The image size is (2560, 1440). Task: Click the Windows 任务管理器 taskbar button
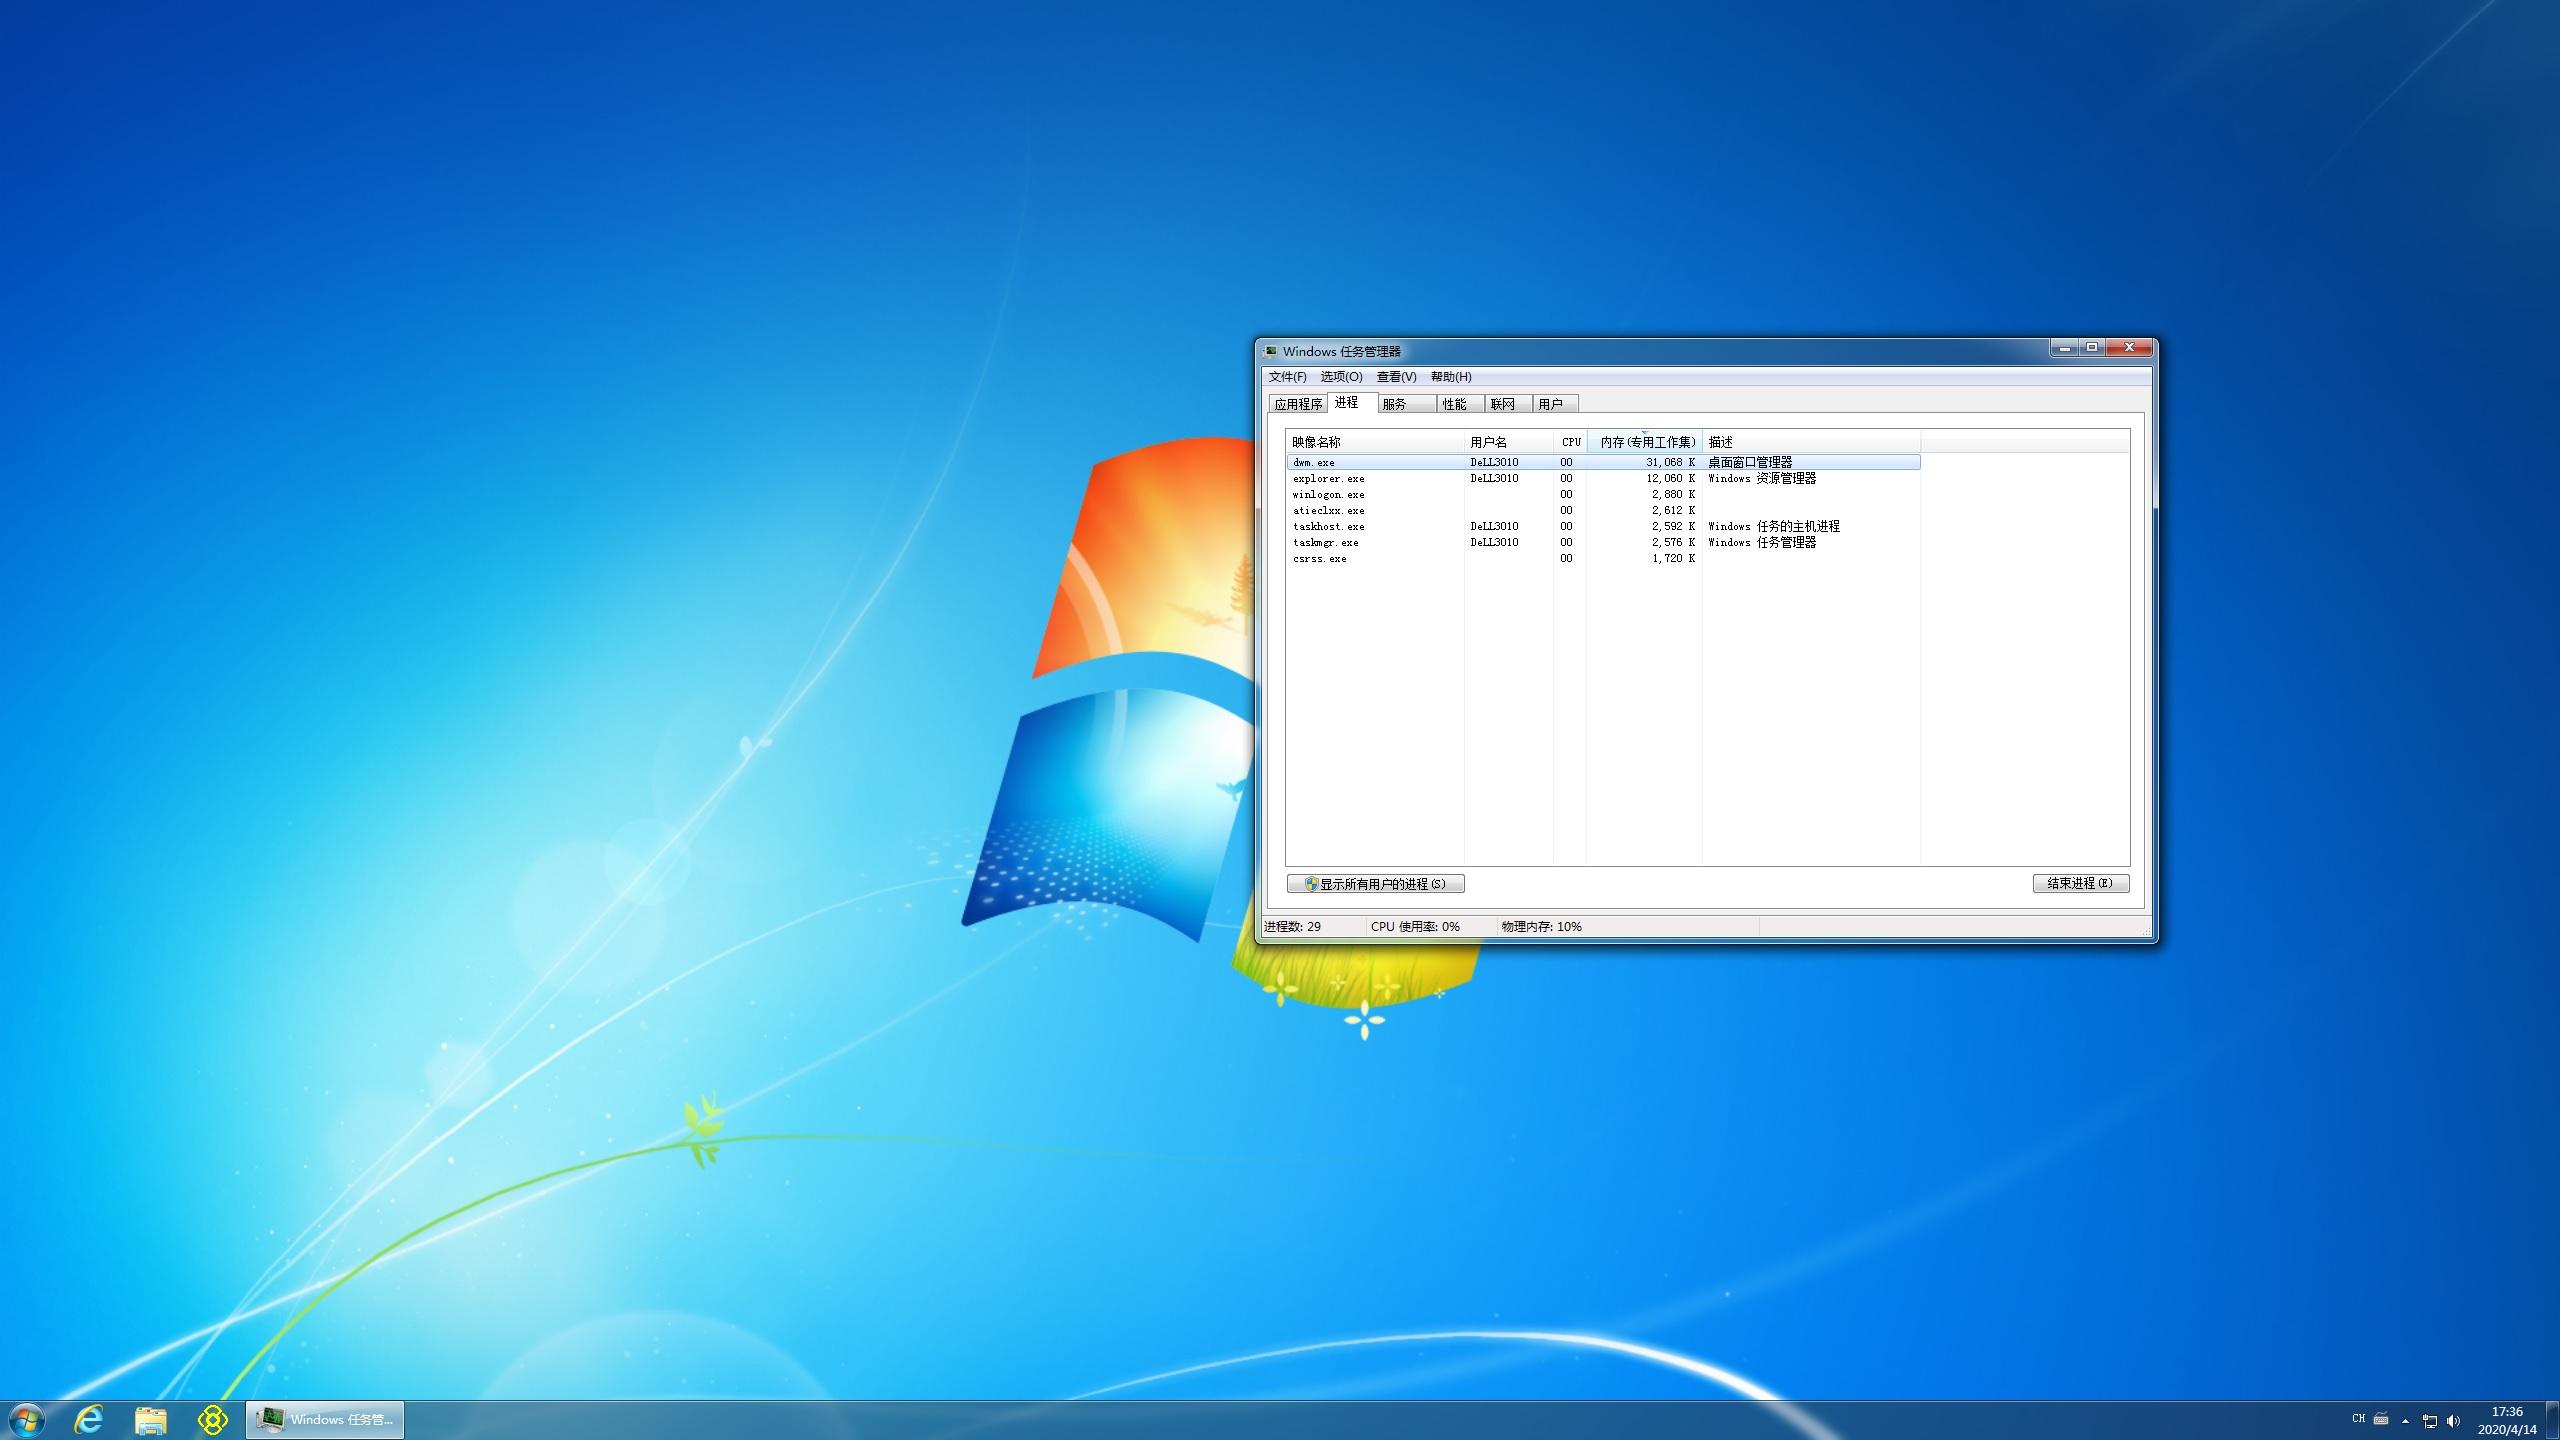(325, 1419)
